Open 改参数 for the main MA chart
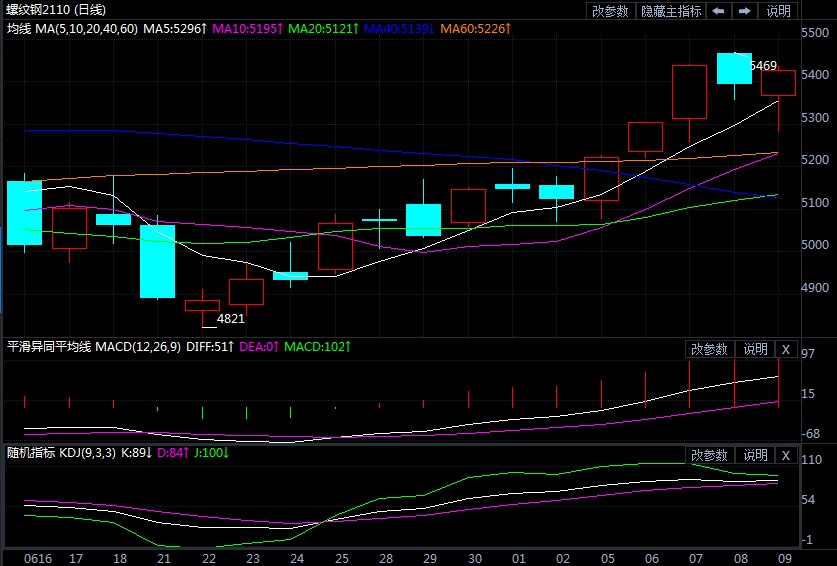 point(610,11)
